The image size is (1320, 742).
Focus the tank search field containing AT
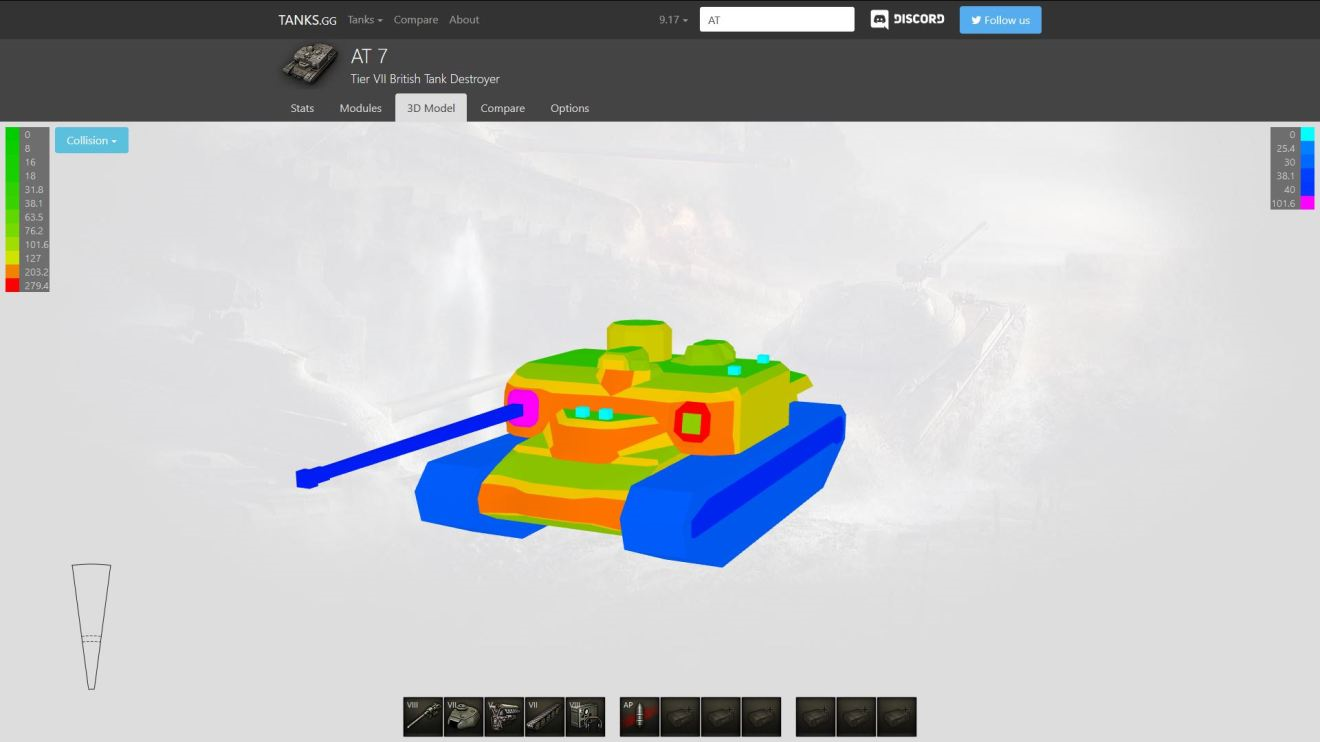pos(777,20)
